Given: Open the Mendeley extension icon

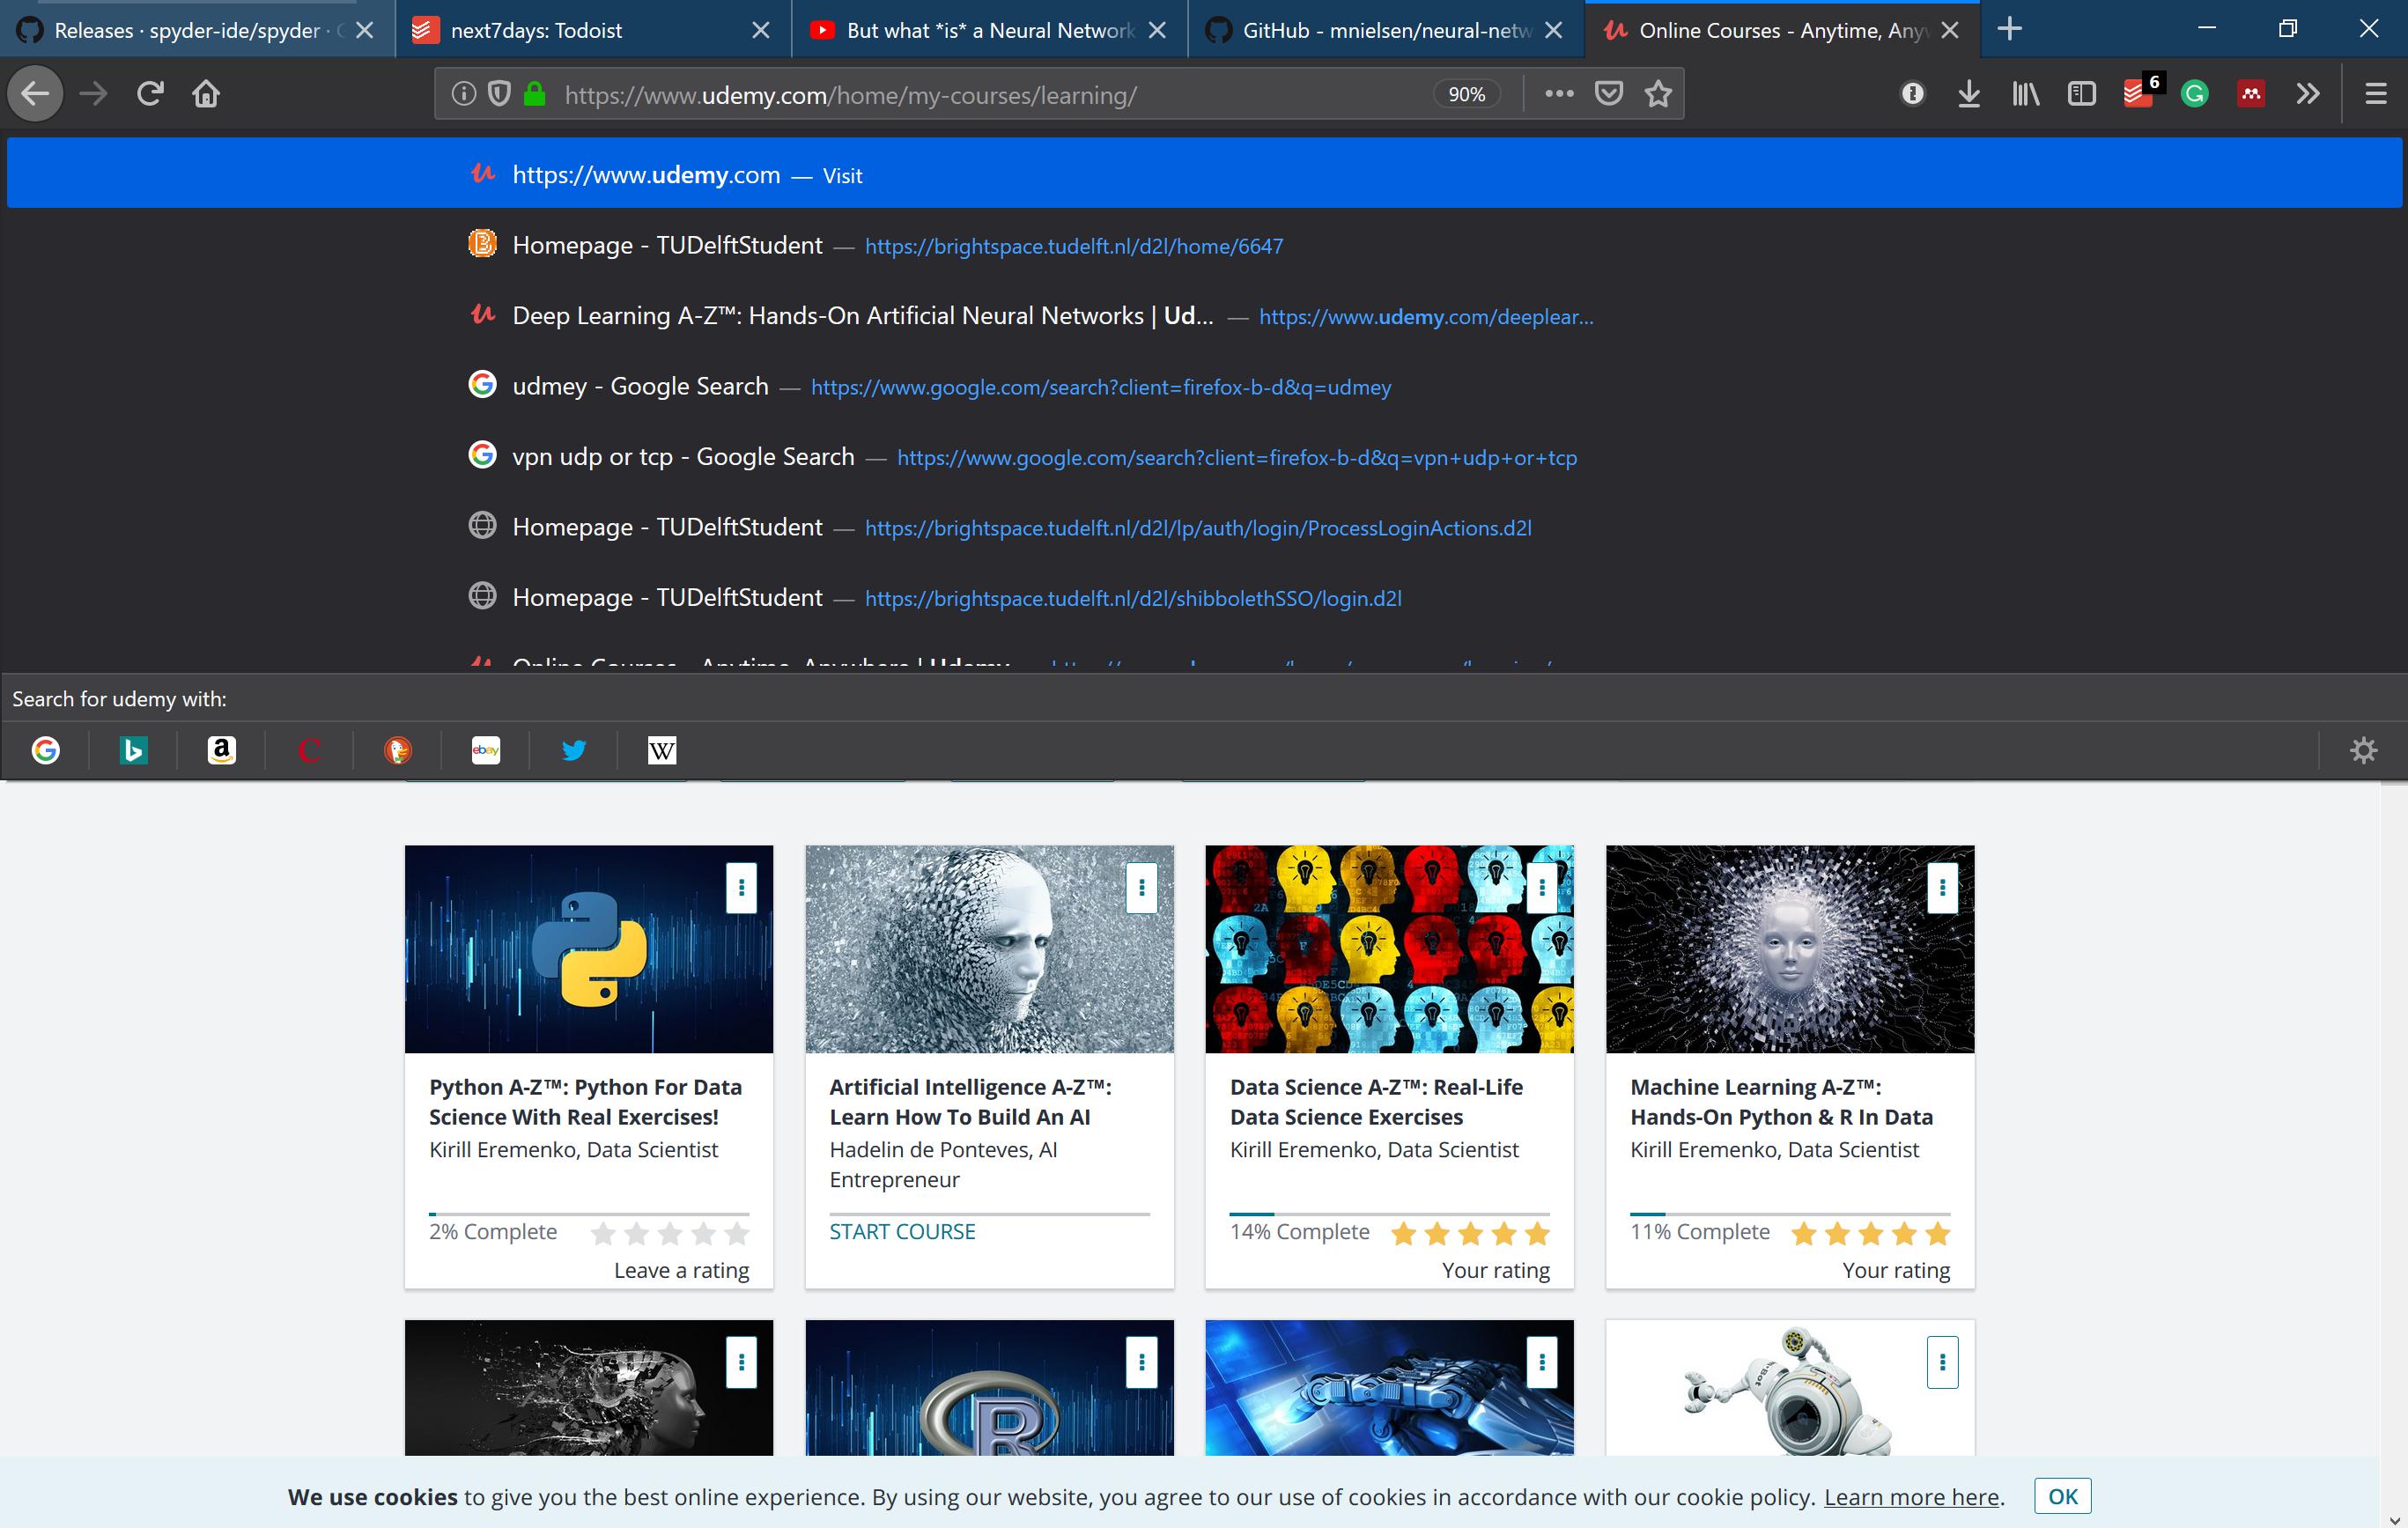Looking at the screenshot, I should point(2251,94).
